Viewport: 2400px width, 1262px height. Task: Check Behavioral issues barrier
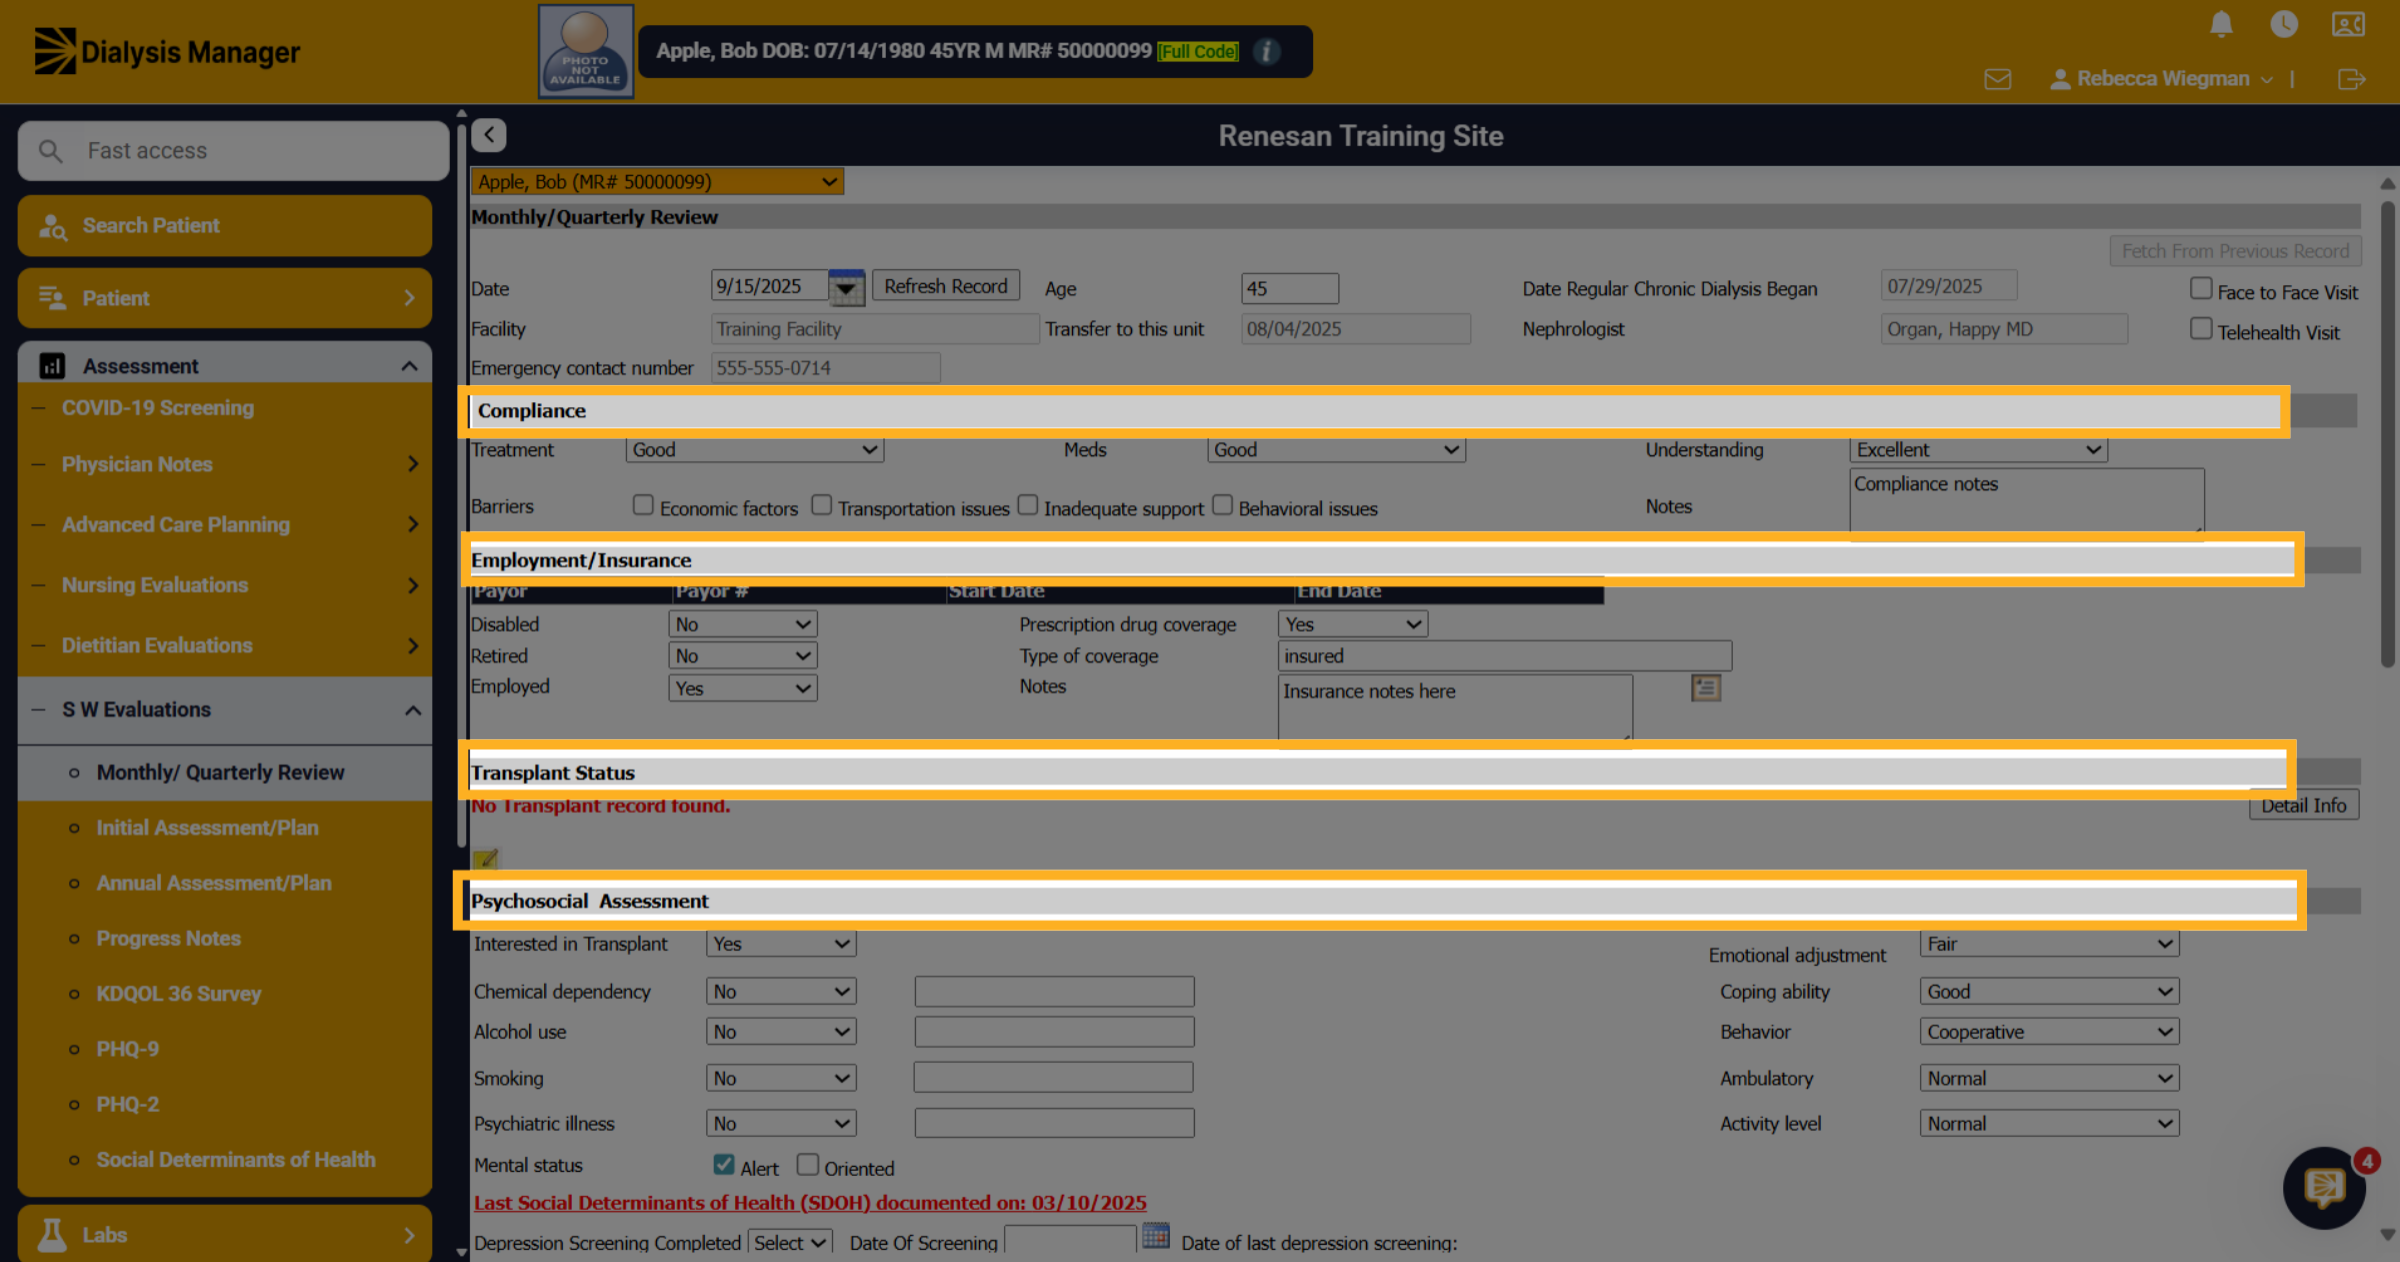(1222, 505)
